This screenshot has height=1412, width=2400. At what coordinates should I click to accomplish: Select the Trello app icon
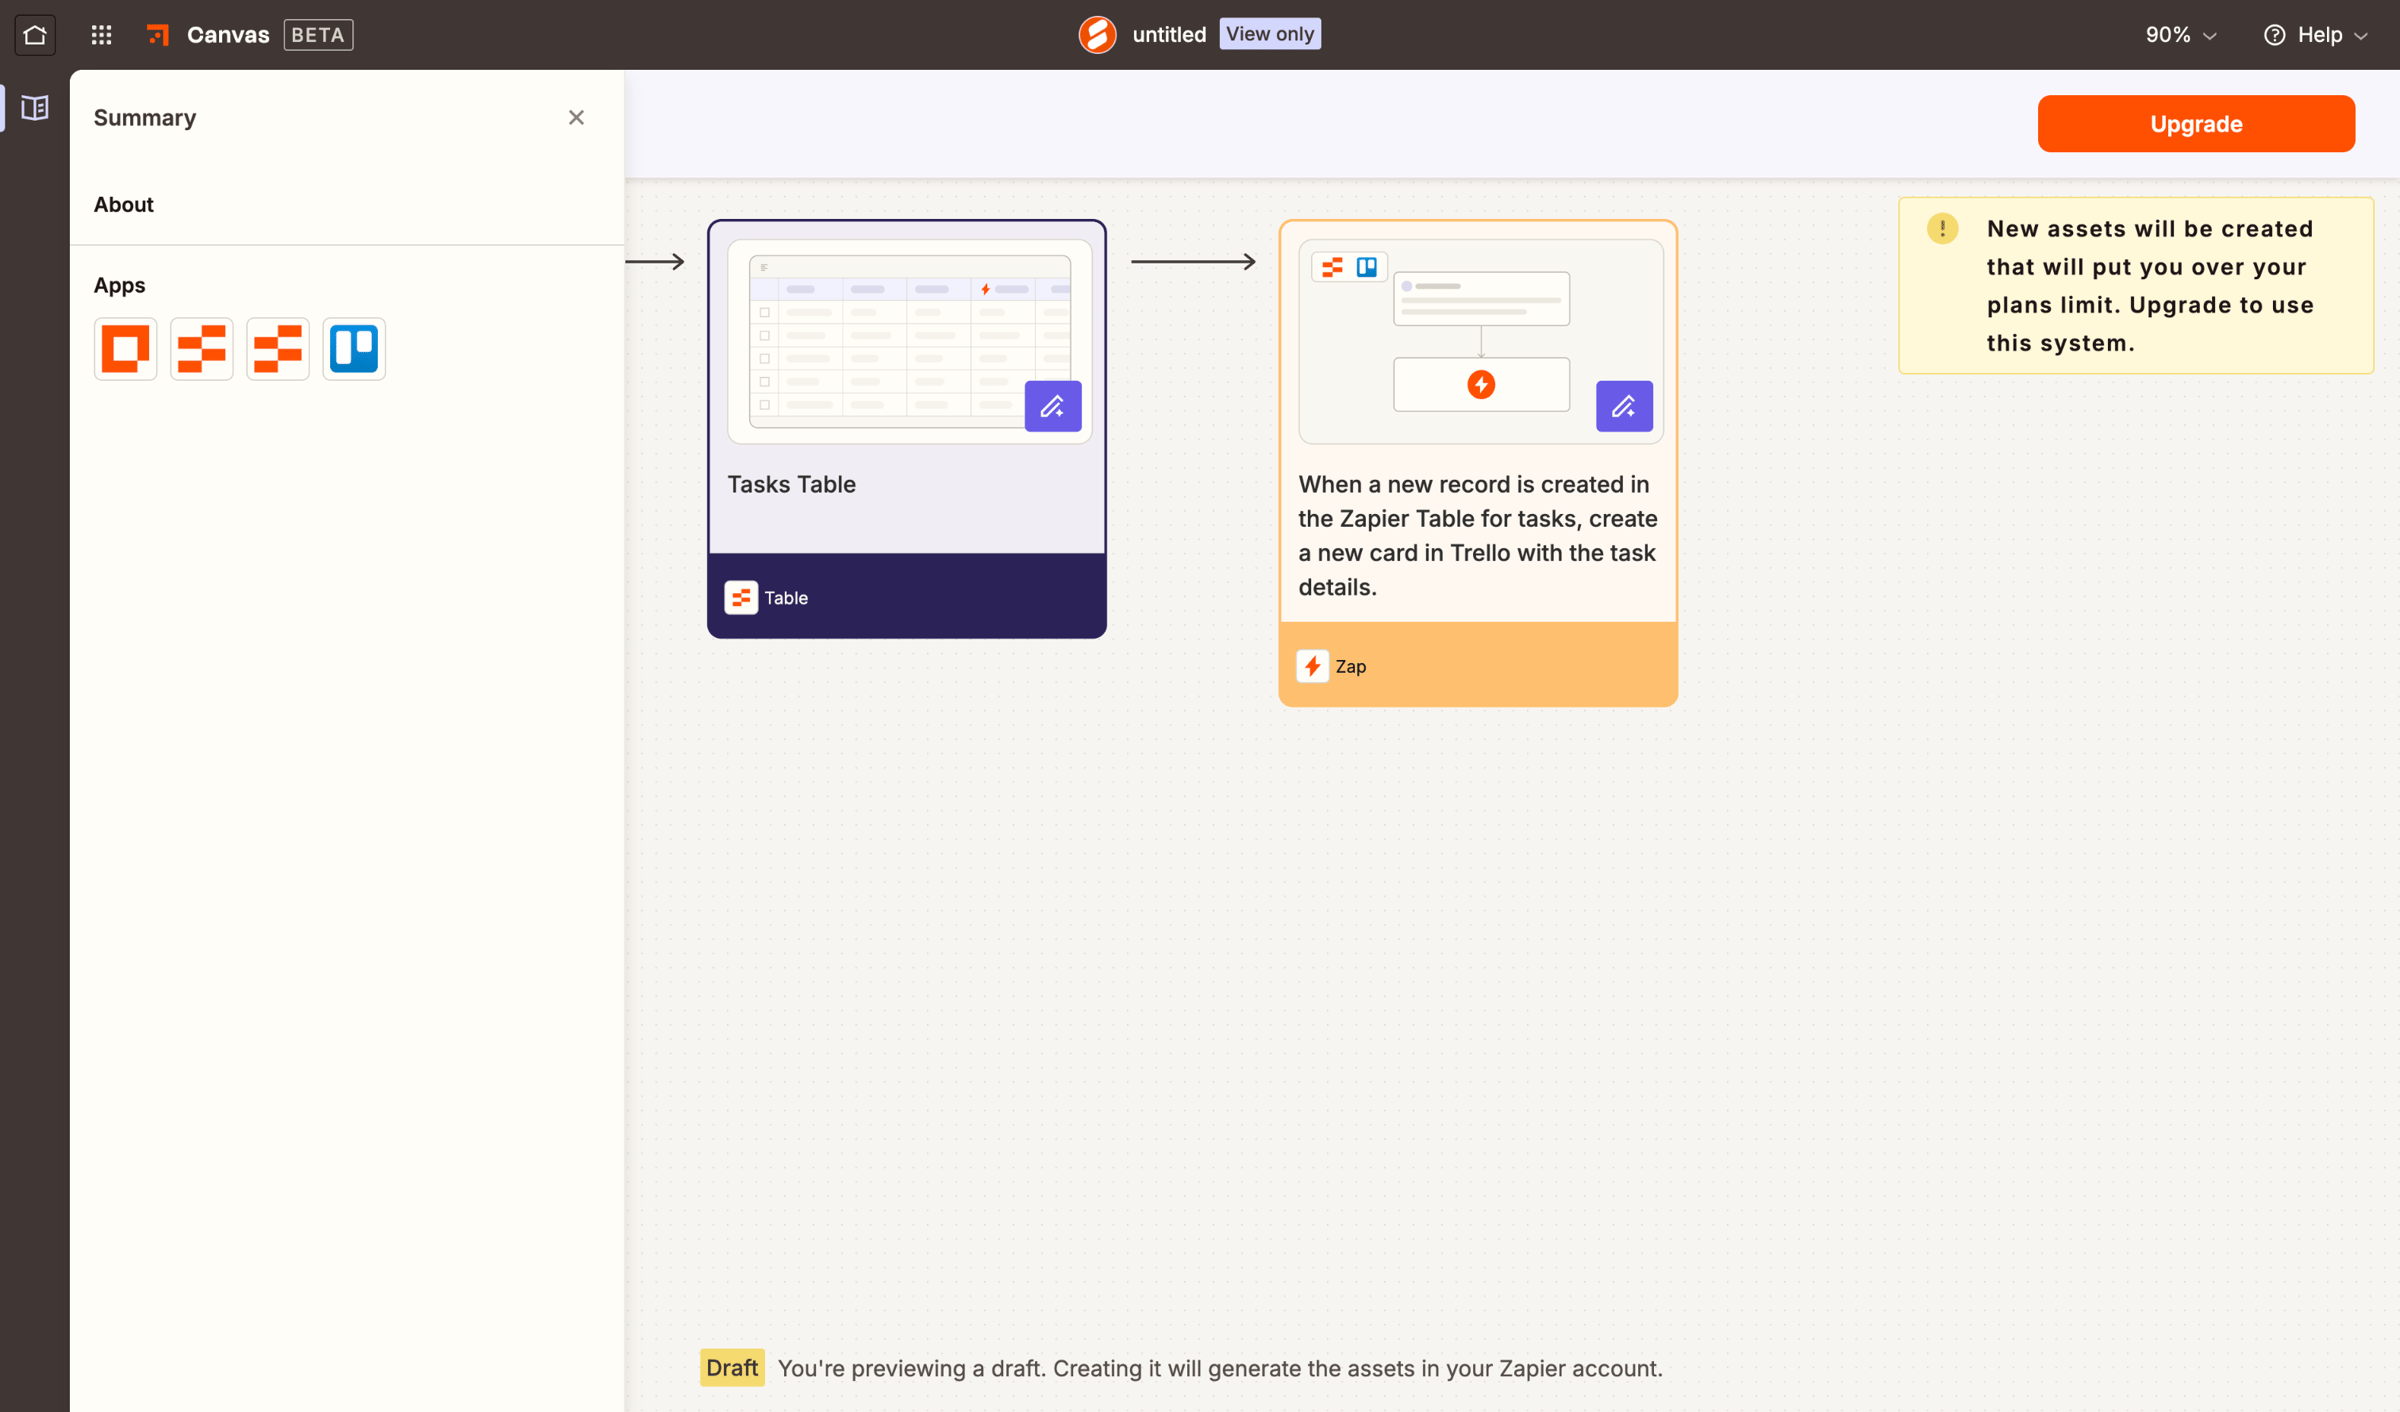click(354, 349)
